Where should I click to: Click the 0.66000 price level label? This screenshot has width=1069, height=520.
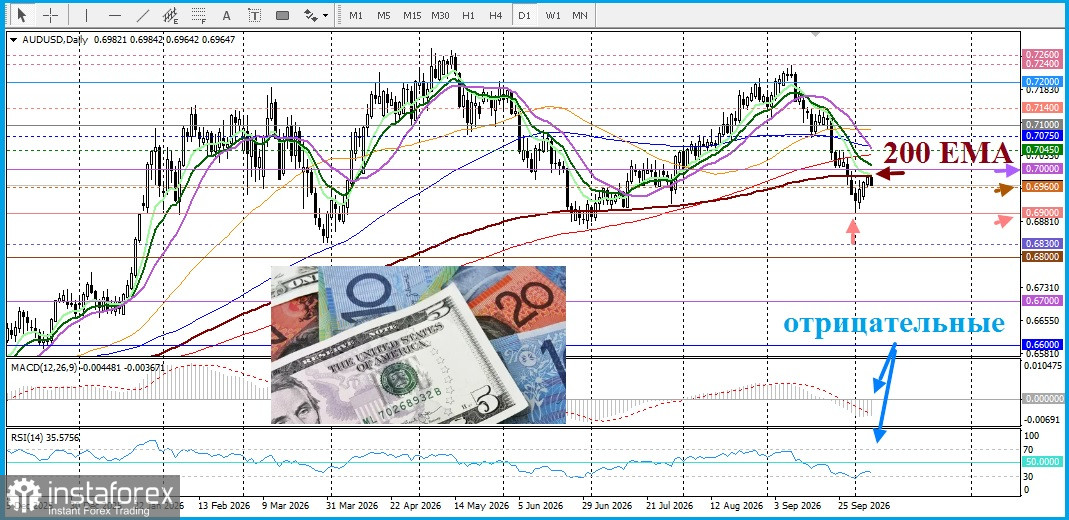pyautogui.click(x=1041, y=345)
